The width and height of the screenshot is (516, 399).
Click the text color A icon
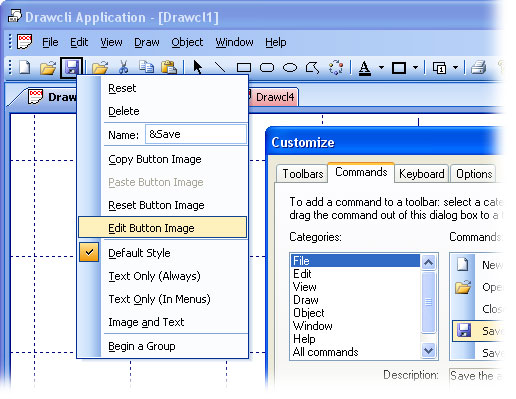pyautogui.click(x=365, y=68)
